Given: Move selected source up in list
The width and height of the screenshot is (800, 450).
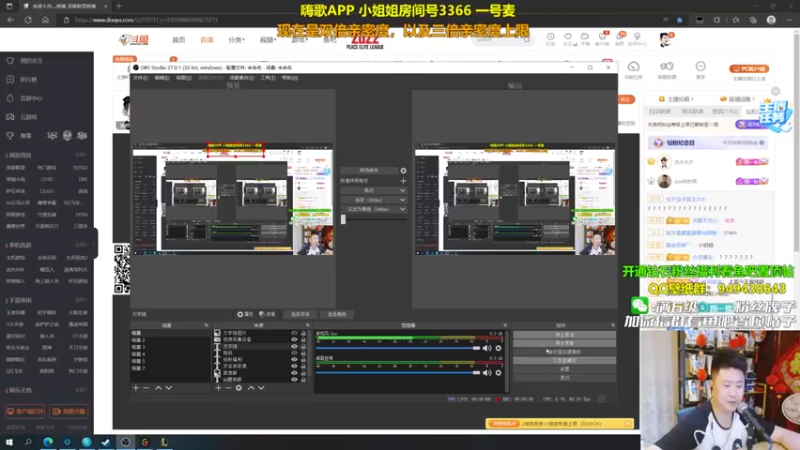Looking at the screenshot, I should tap(251, 388).
